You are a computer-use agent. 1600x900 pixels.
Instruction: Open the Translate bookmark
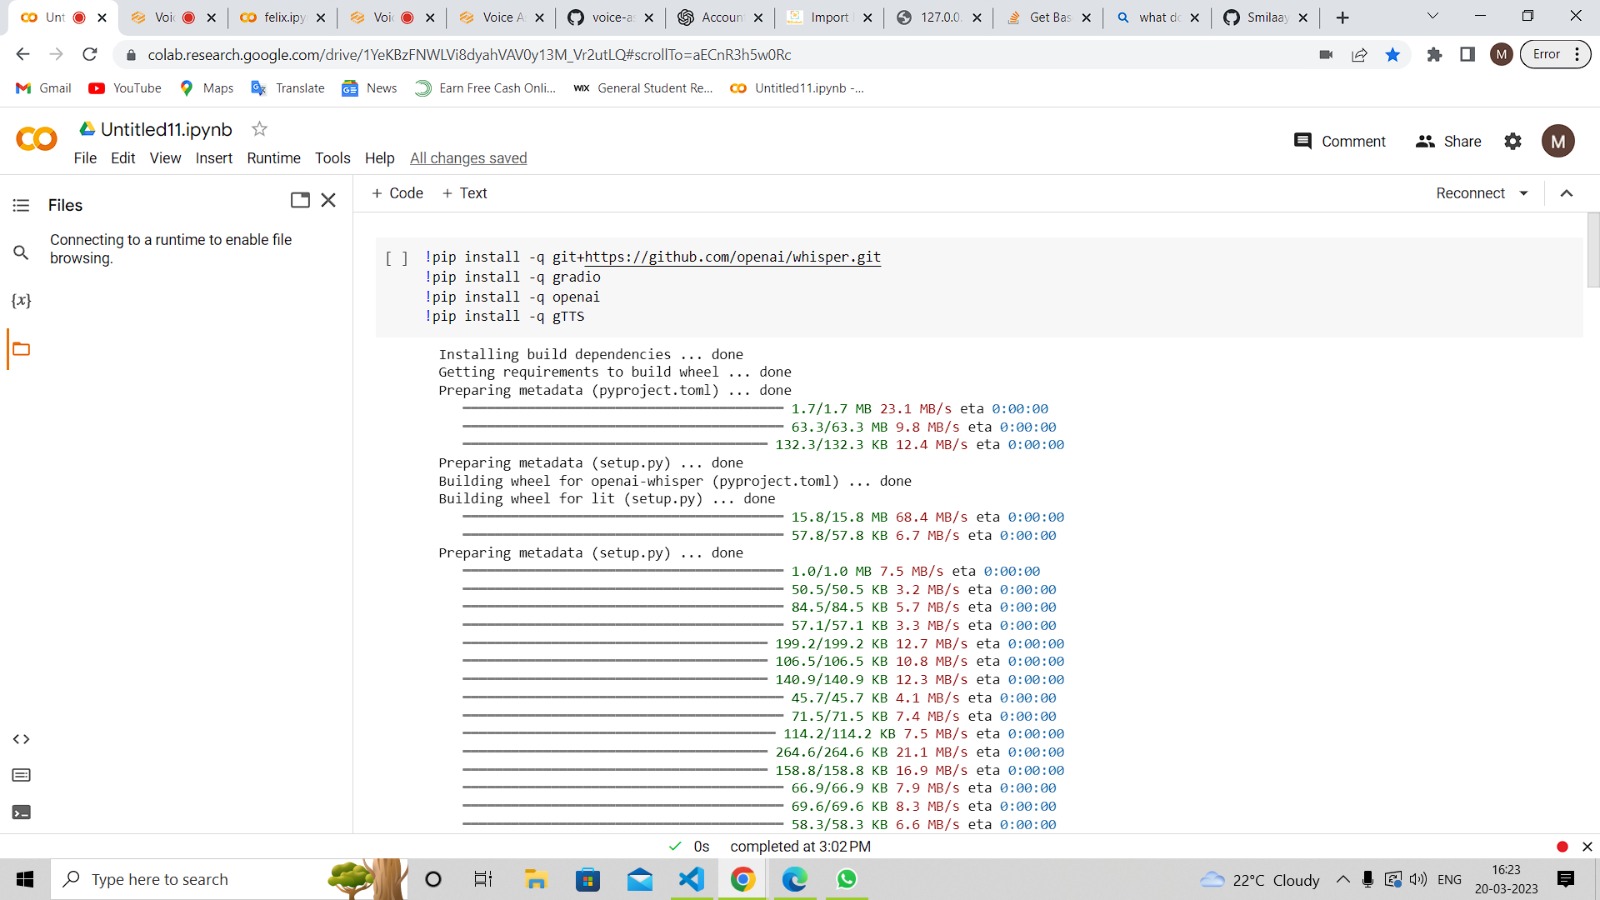[288, 88]
